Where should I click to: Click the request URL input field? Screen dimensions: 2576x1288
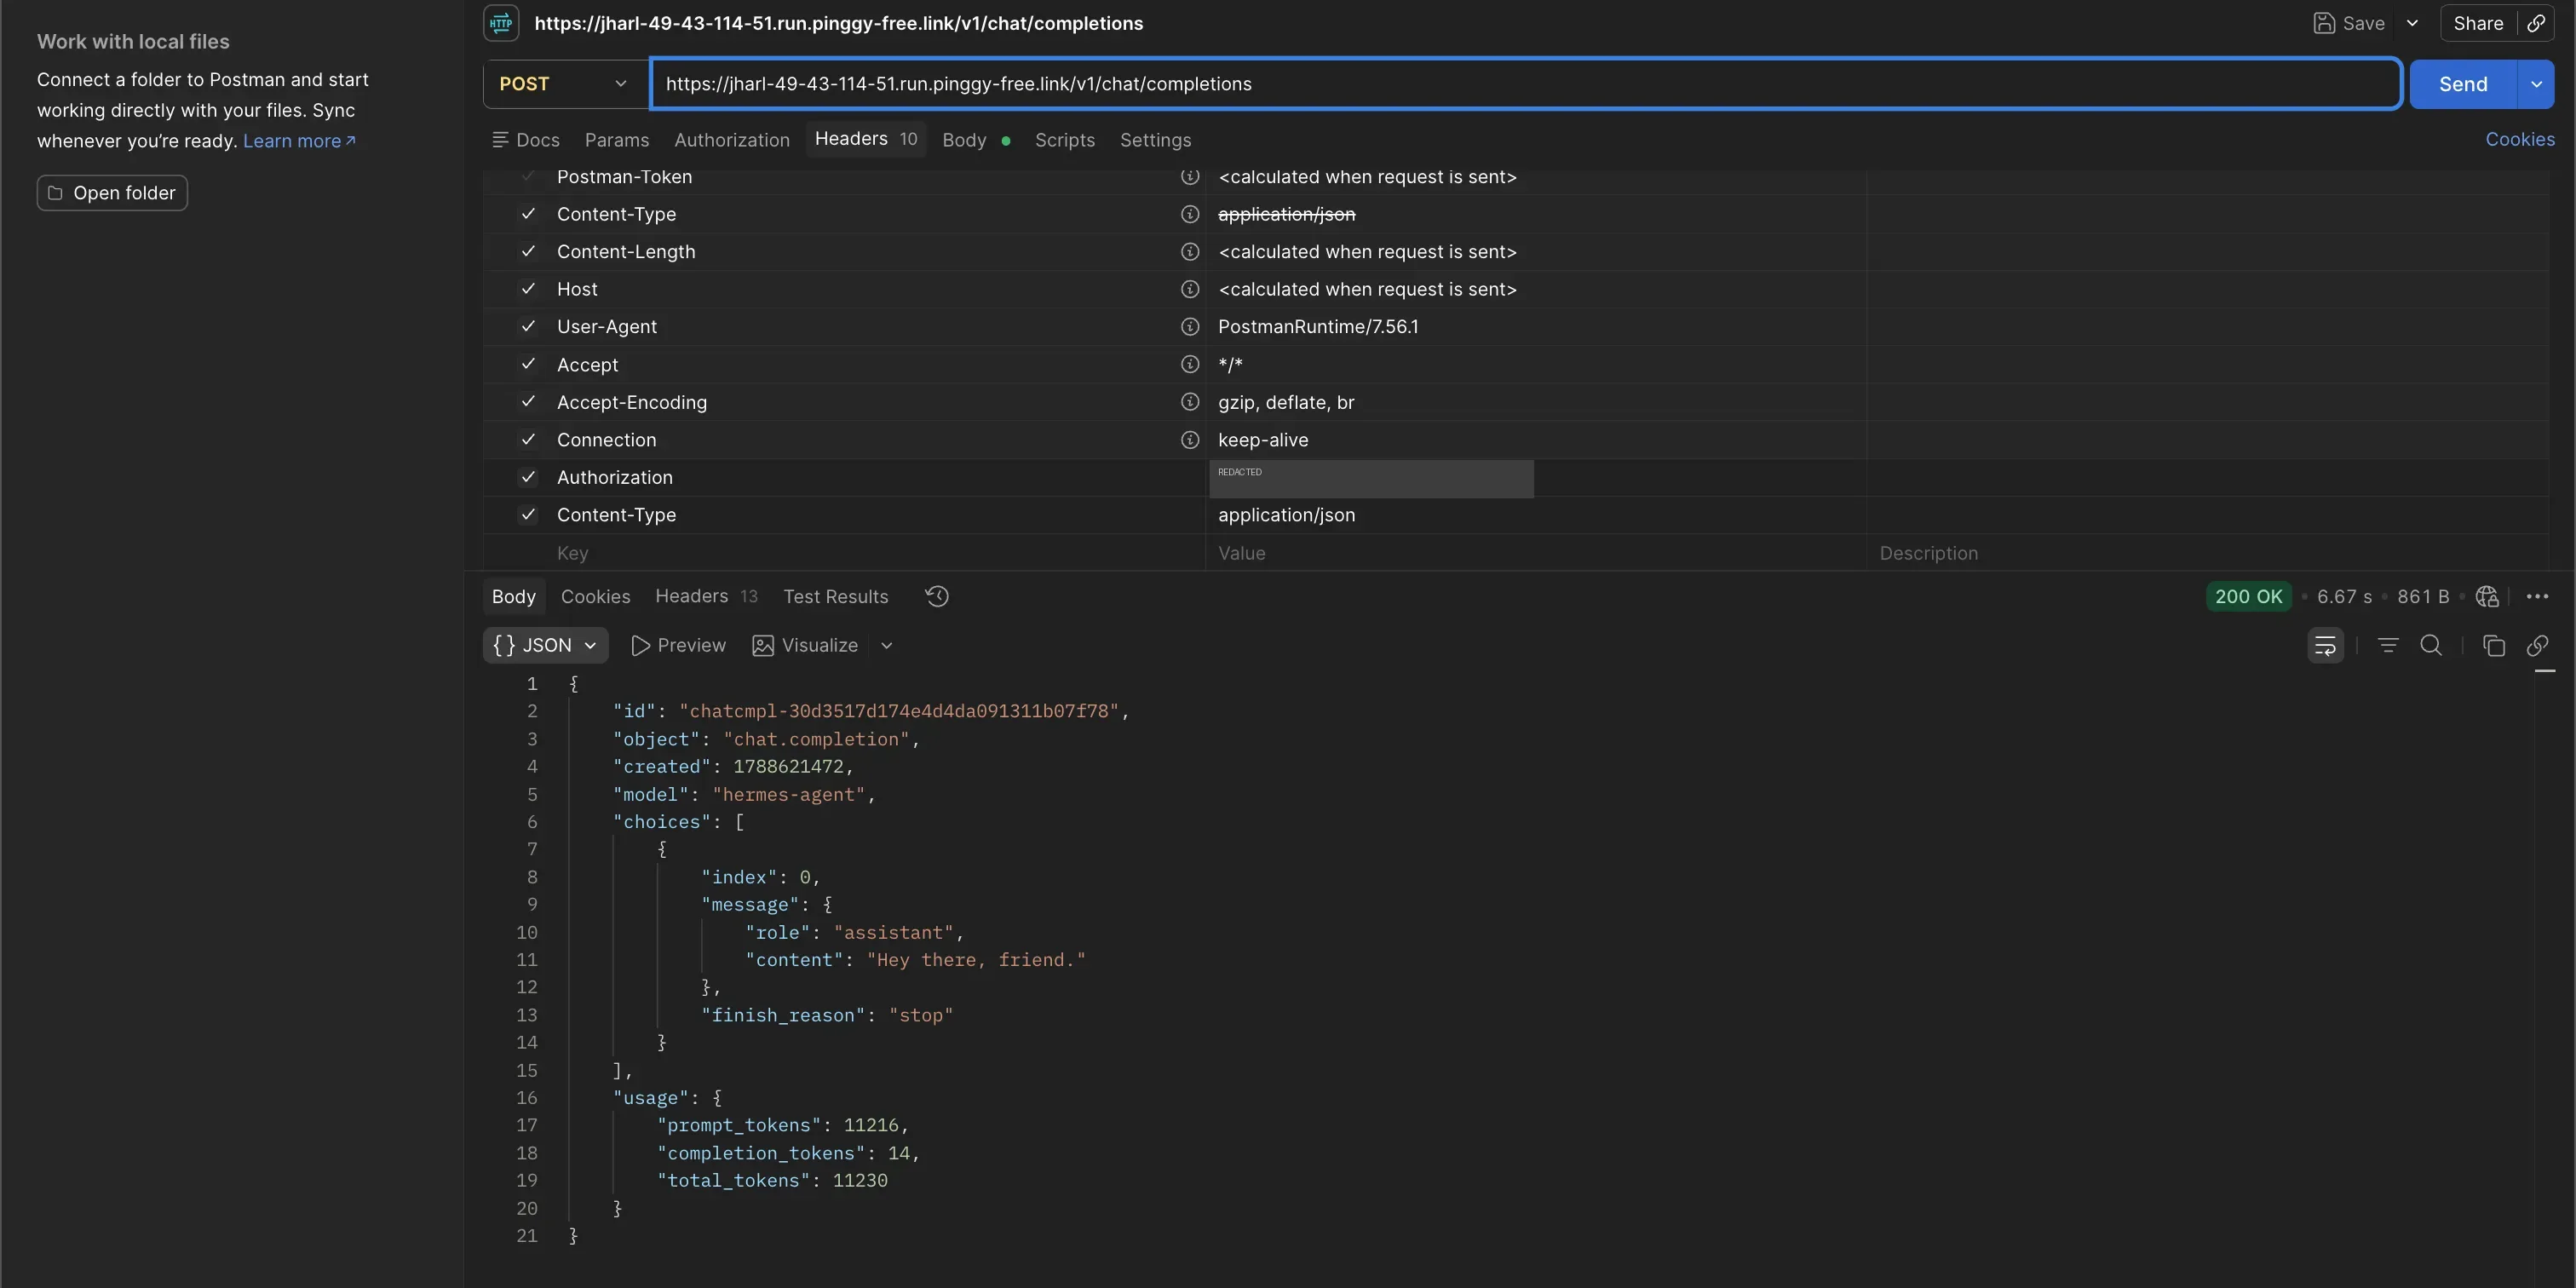pyautogui.click(x=1526, y=84)
